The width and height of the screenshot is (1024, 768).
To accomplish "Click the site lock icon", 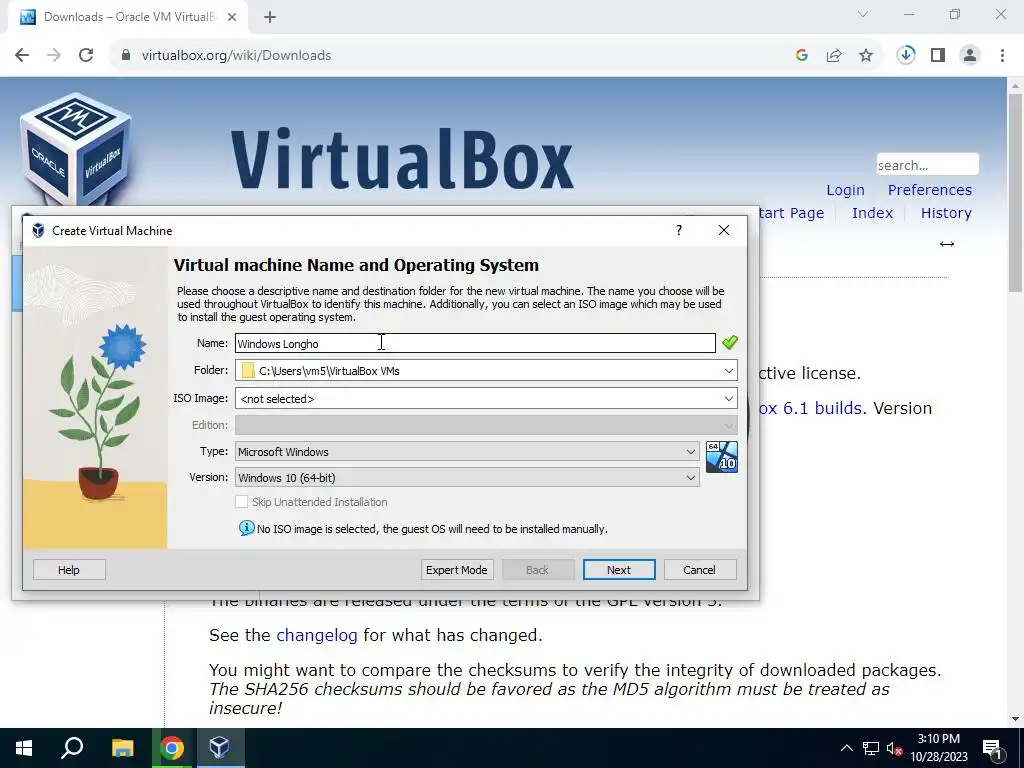I will [126, 56].
